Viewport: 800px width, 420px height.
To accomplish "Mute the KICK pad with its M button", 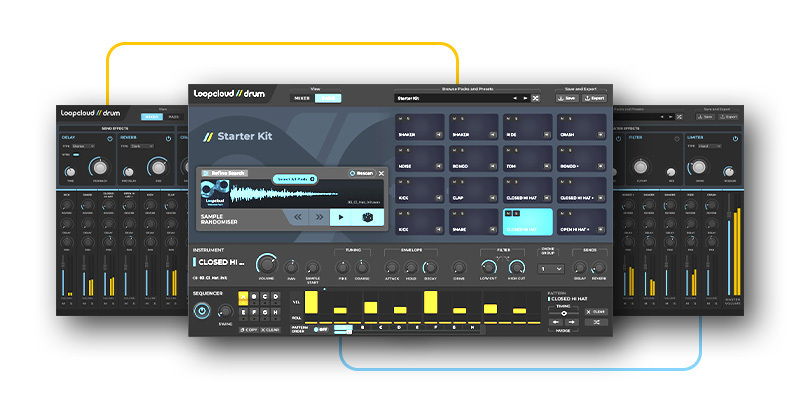I will pos(401,181).
